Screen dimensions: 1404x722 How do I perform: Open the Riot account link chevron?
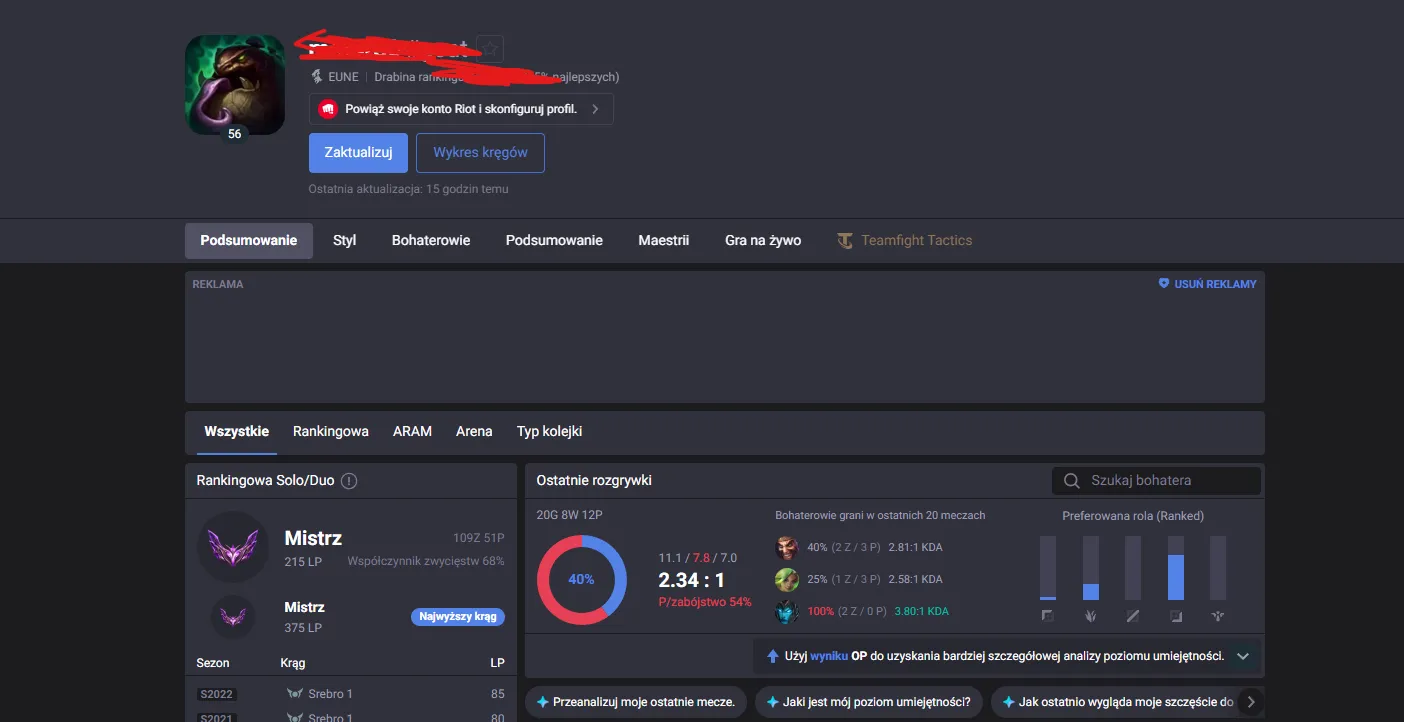(x=595, y=109)
